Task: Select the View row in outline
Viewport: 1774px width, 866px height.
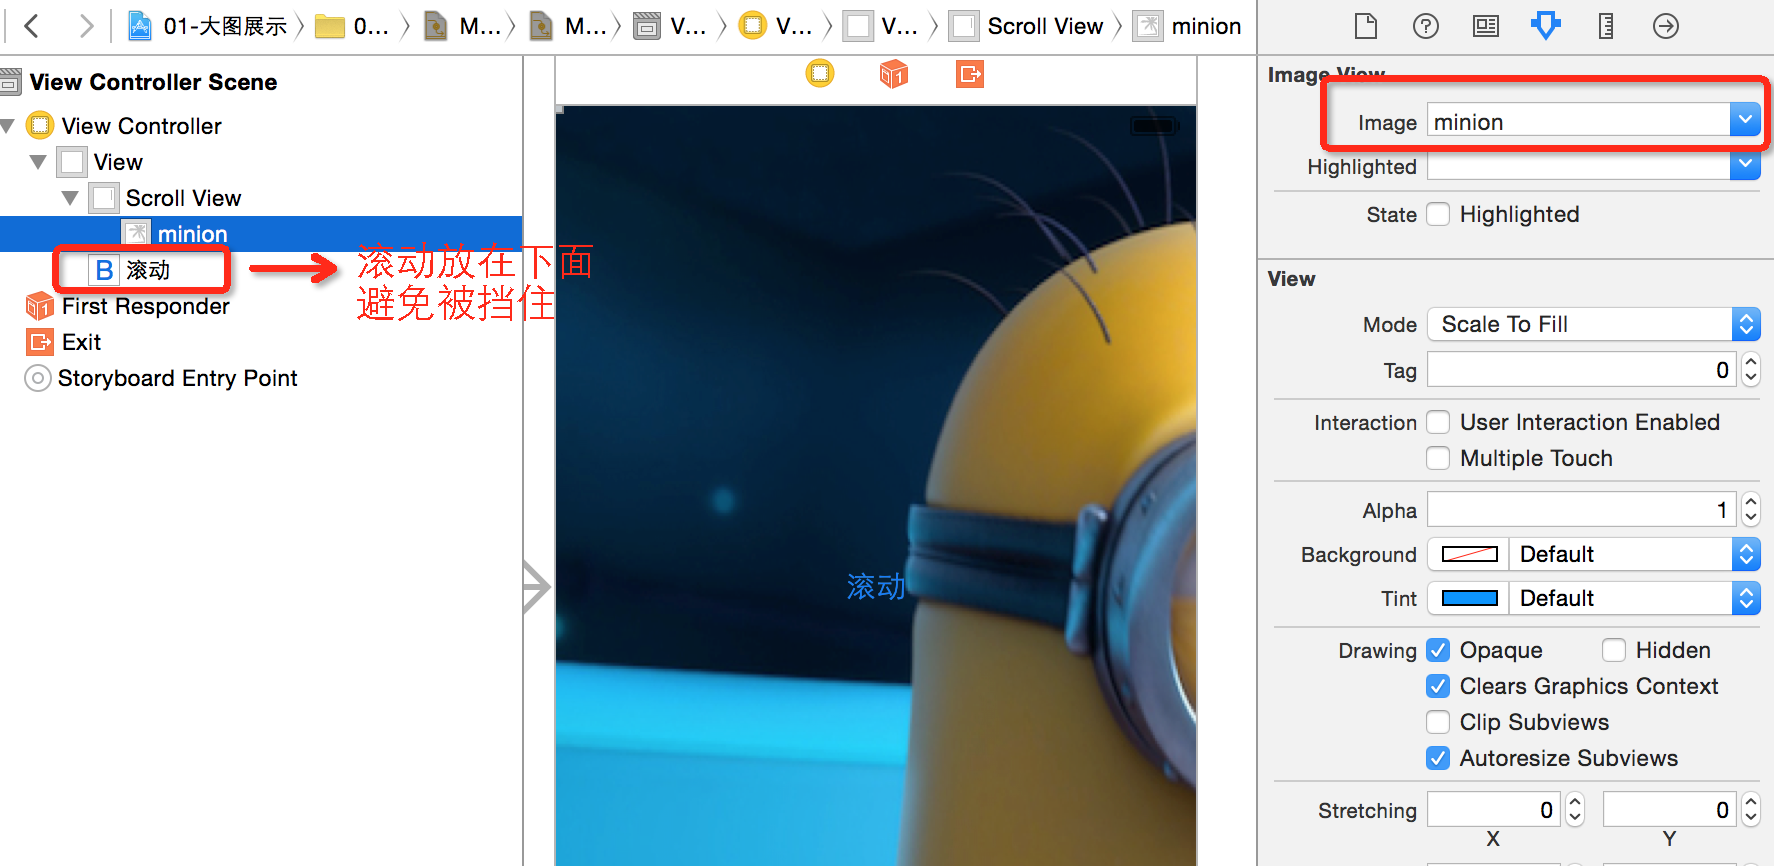Action: coord(261,162)
